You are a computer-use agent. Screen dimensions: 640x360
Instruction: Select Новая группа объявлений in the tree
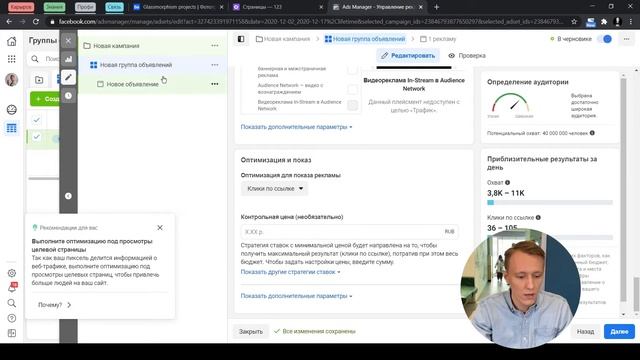tap(136, 65)
